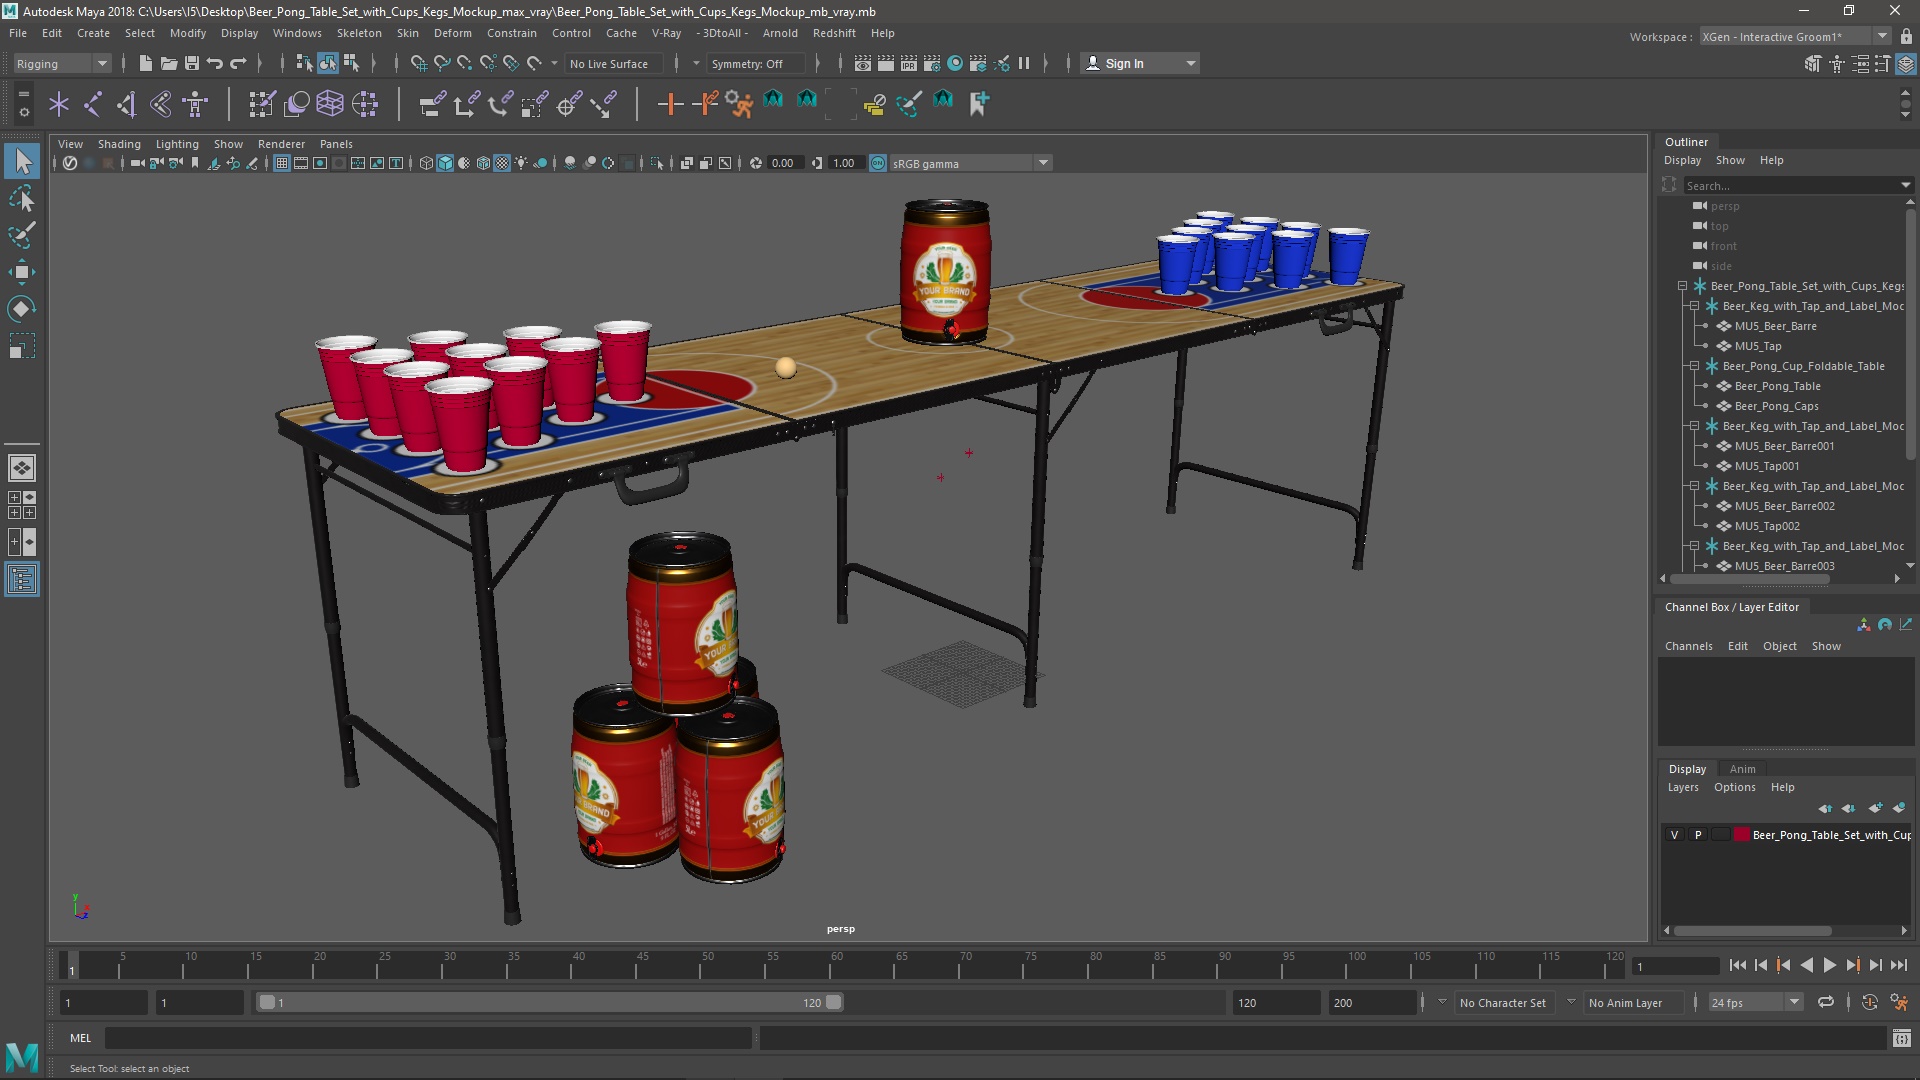
Task: Switch to the Anim layer tab
Action: (1742, 769)
